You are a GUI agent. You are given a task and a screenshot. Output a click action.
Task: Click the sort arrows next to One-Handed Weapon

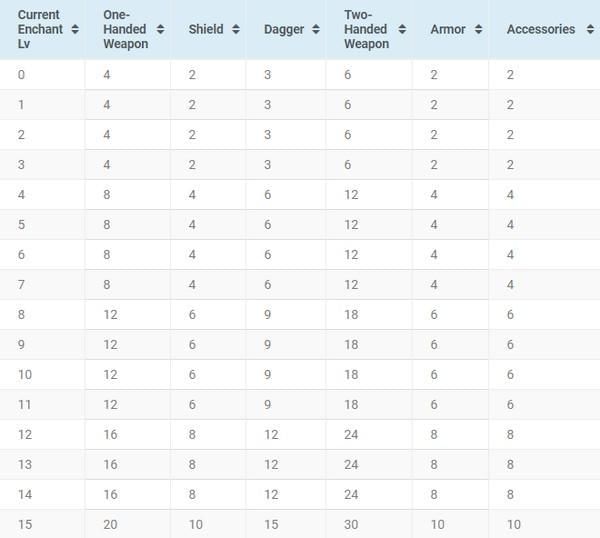[160, 30]
